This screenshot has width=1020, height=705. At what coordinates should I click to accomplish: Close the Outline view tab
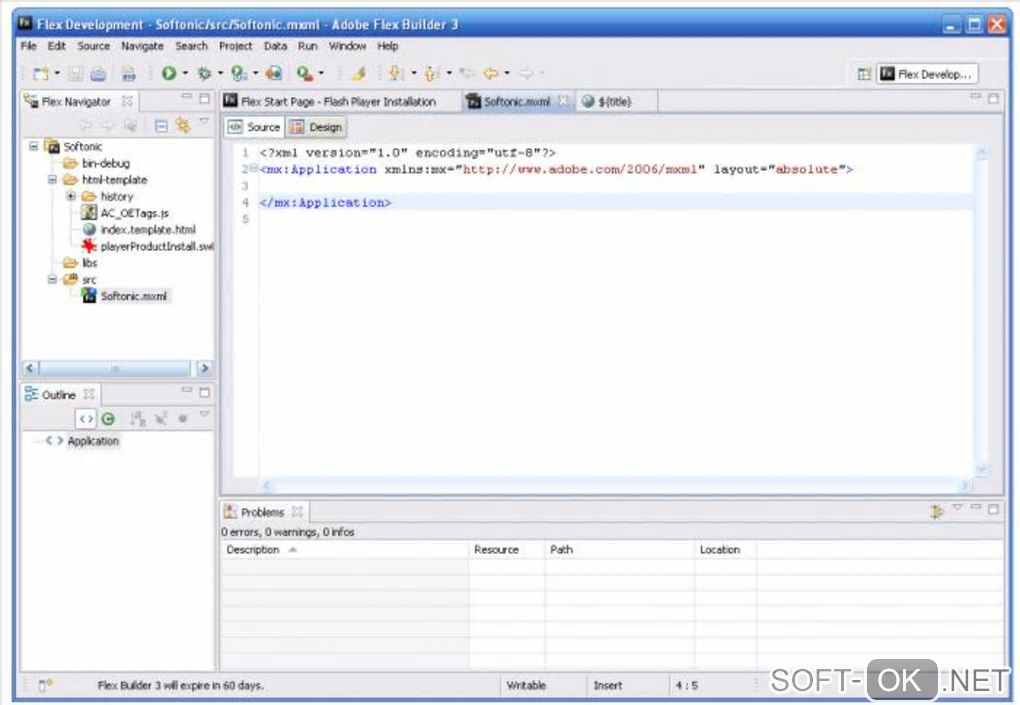coord(89,394)
